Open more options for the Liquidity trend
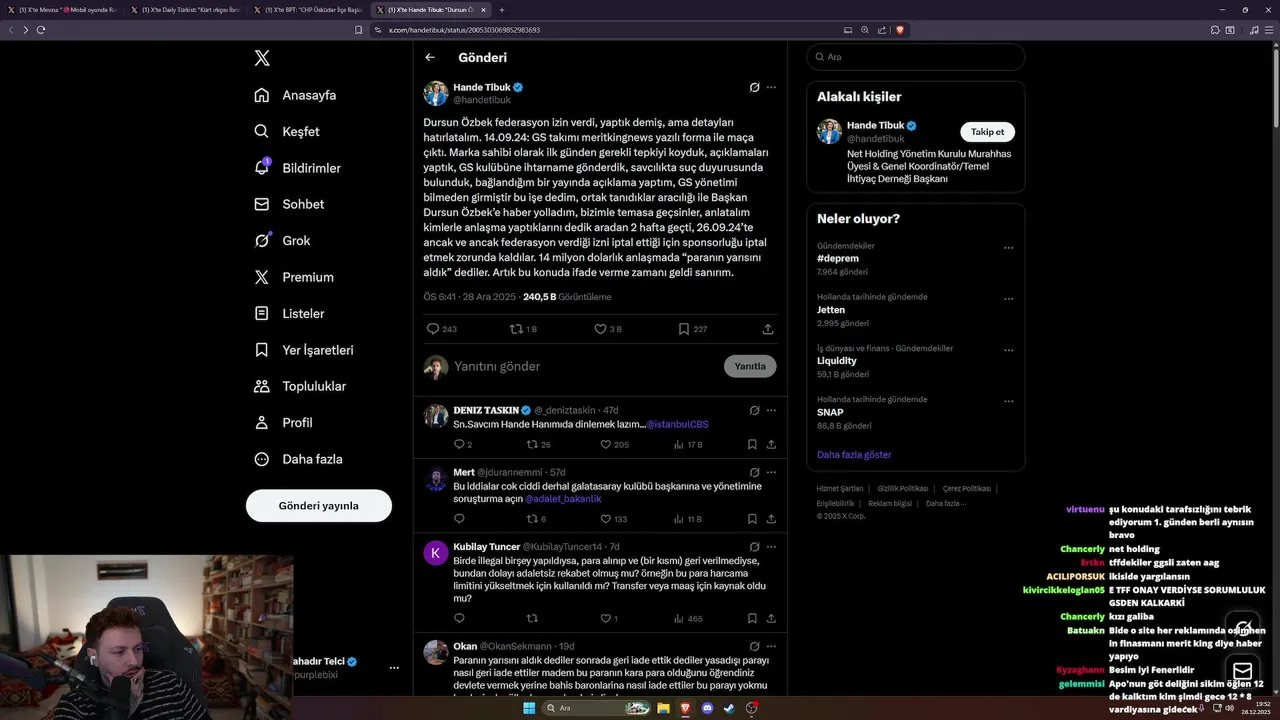Image resolution: width=1280 pixels, height=720 pixels. coord(1008,350)
